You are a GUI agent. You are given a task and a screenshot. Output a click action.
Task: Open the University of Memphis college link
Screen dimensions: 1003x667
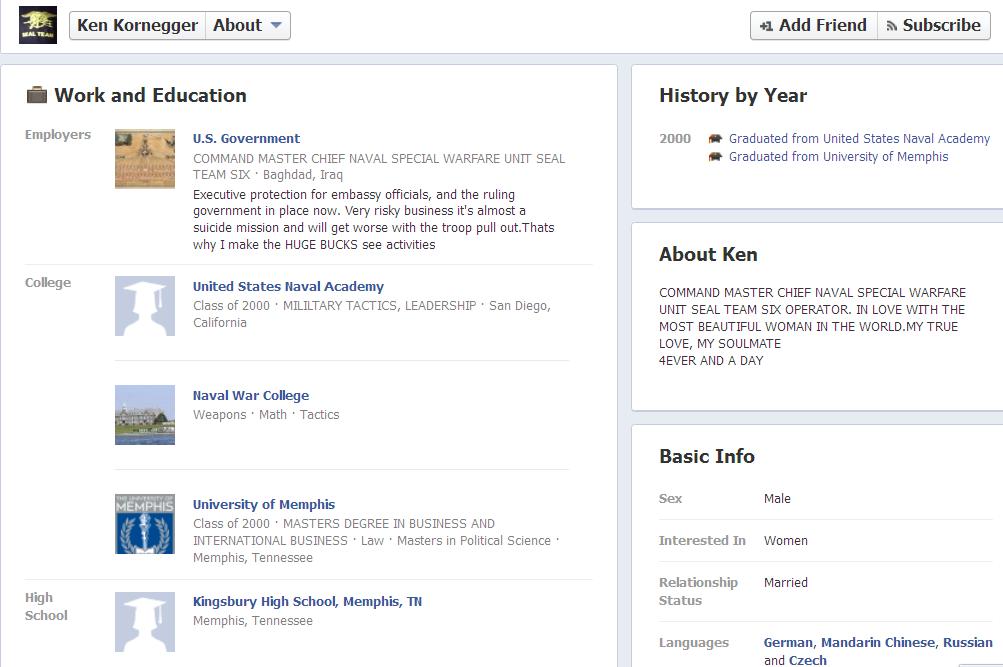[x=264, y=505]
